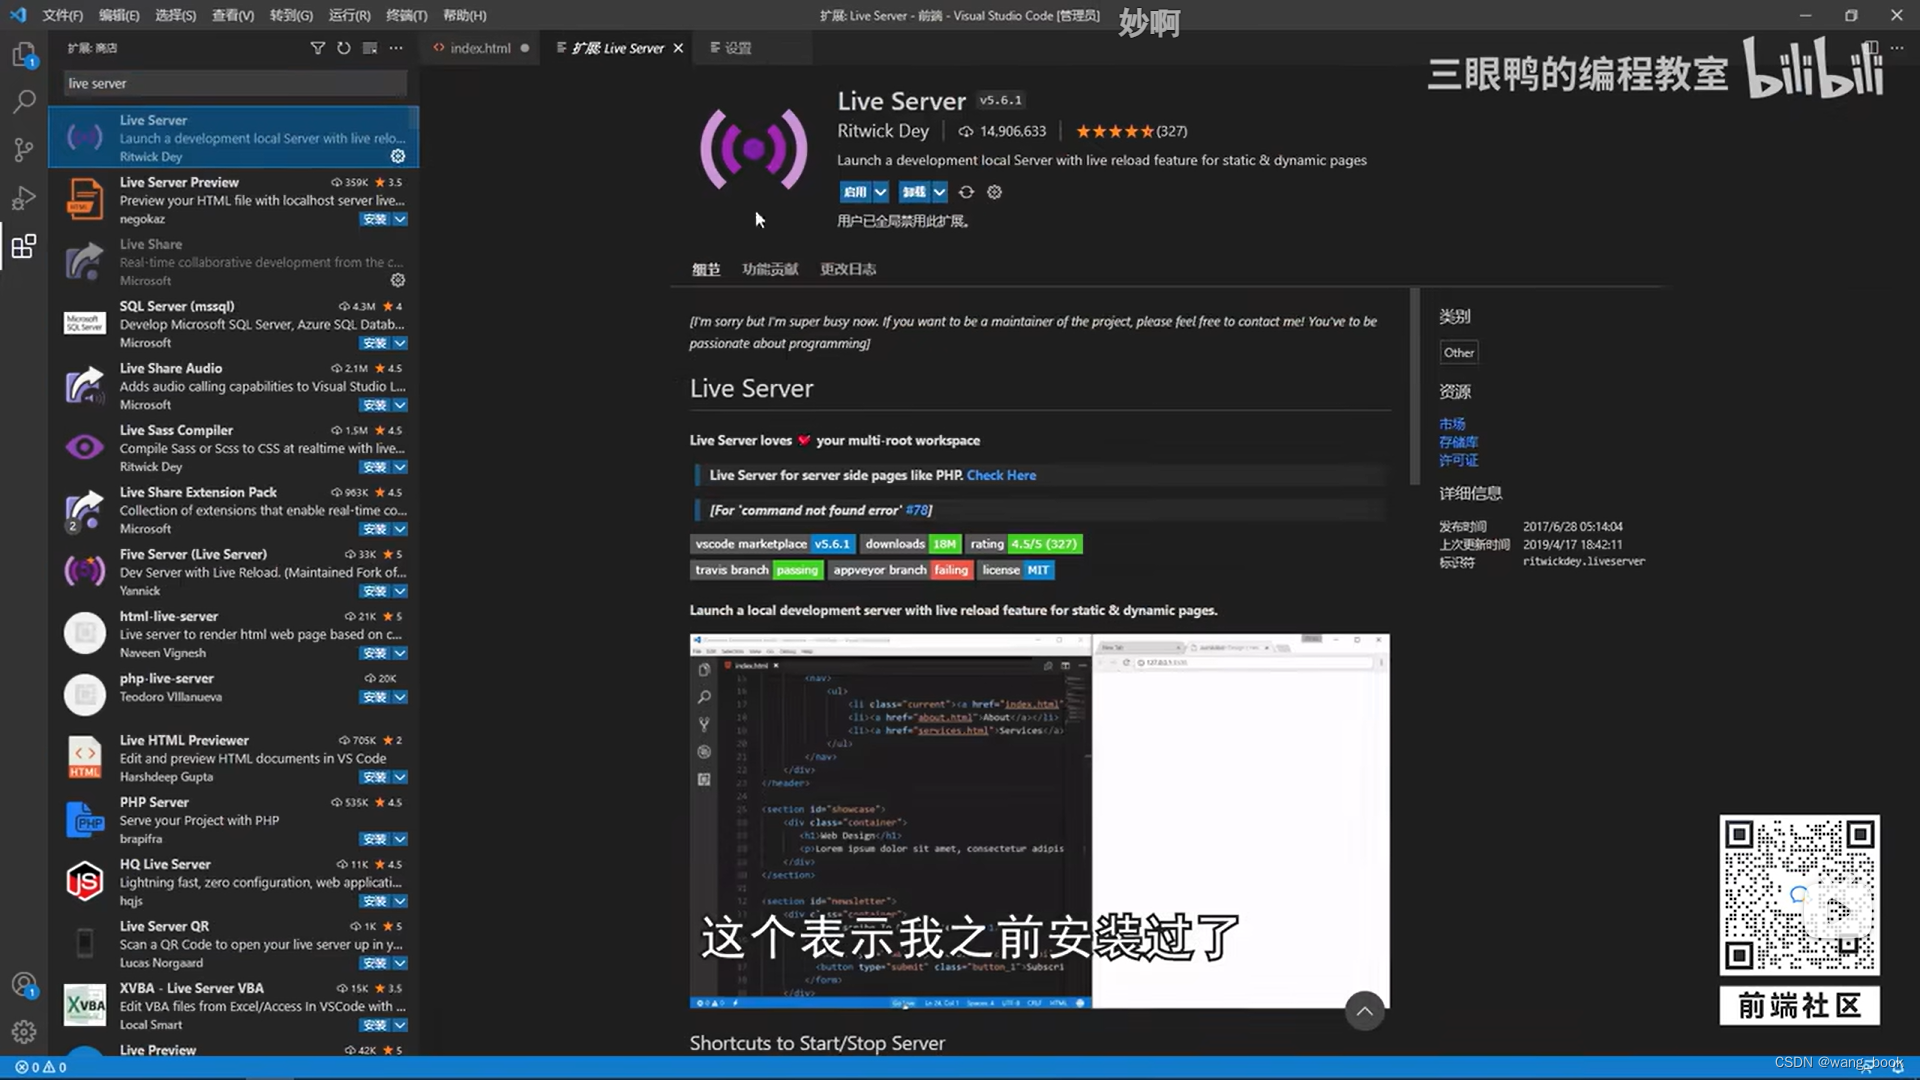The image size is (1920, 1080).
Task: Click the blue Enable button for Live Server
Action: coord(855,192)
